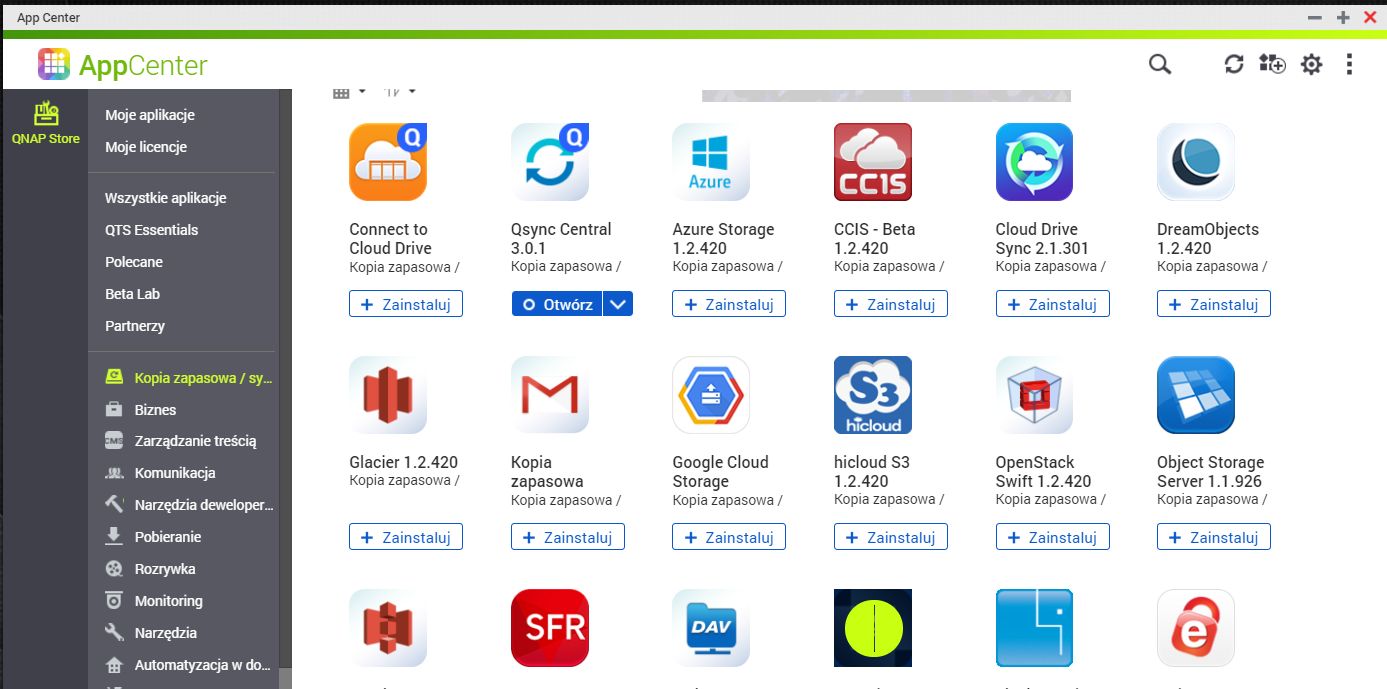Click the DreamObjects app icon
1387x689 pixels.
pos(1196,162)
